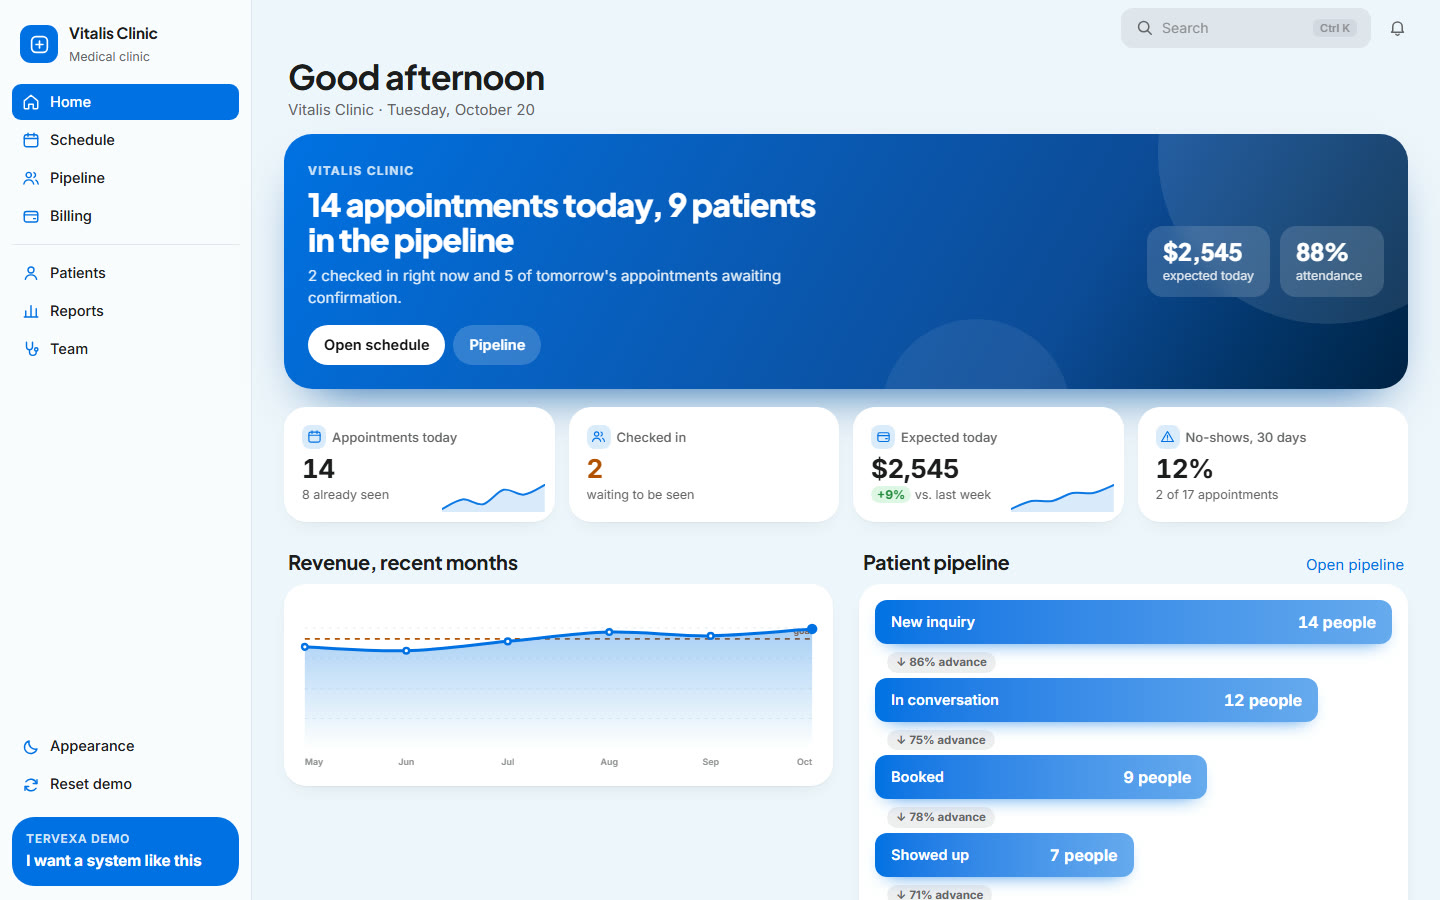Click the '75% advance' badge
Screen dimensions: 1440x900
point(941,740)
